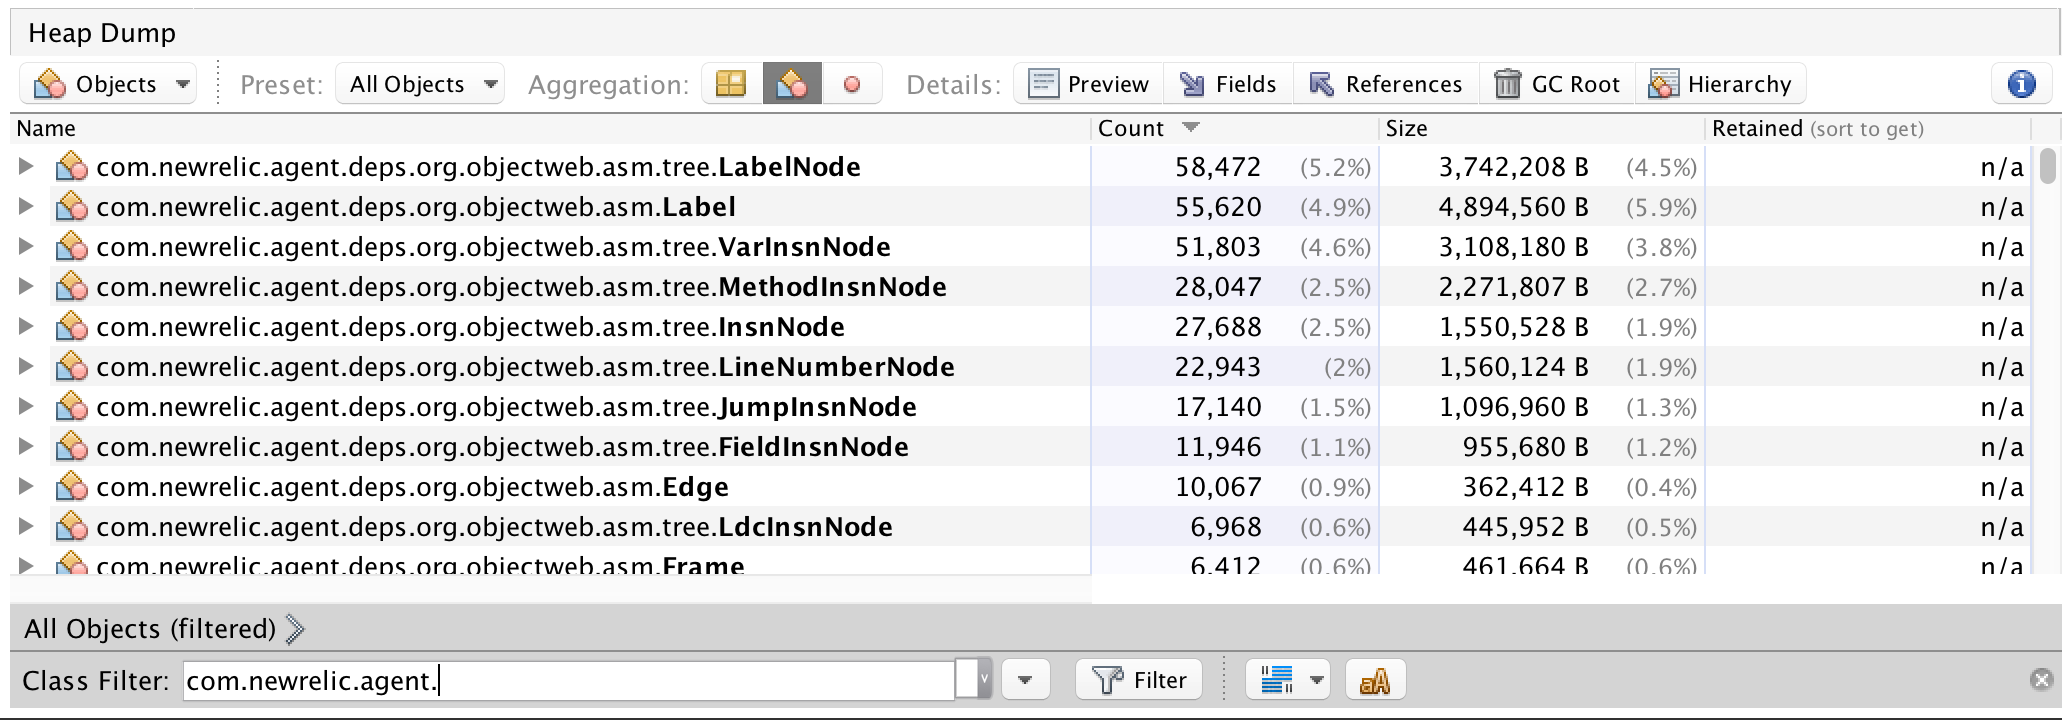The width and height of the screenshot is (2062, 720).
Task: Click the size value 3,108,180 B
Action: [1514, 247]
